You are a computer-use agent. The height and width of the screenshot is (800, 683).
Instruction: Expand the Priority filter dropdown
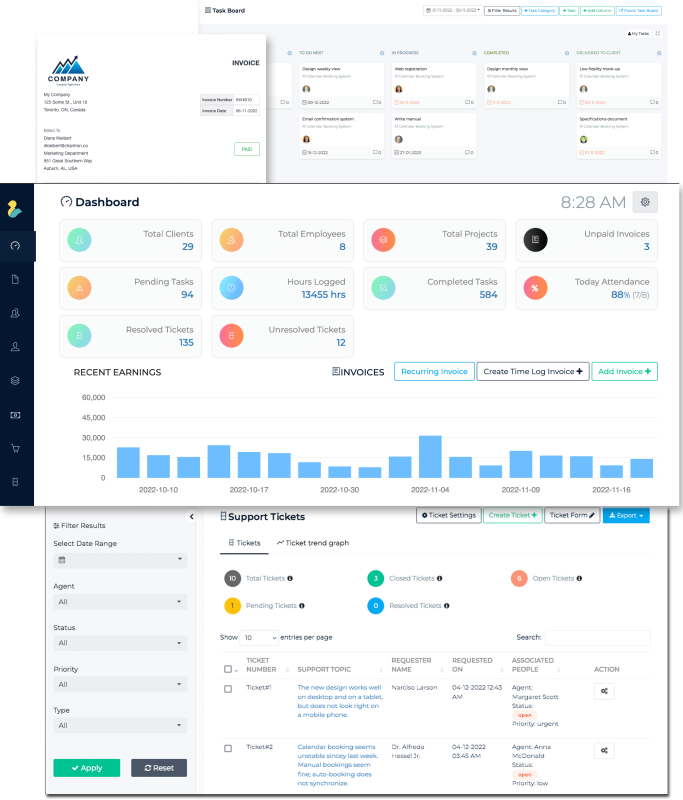[x=120, y=685]
